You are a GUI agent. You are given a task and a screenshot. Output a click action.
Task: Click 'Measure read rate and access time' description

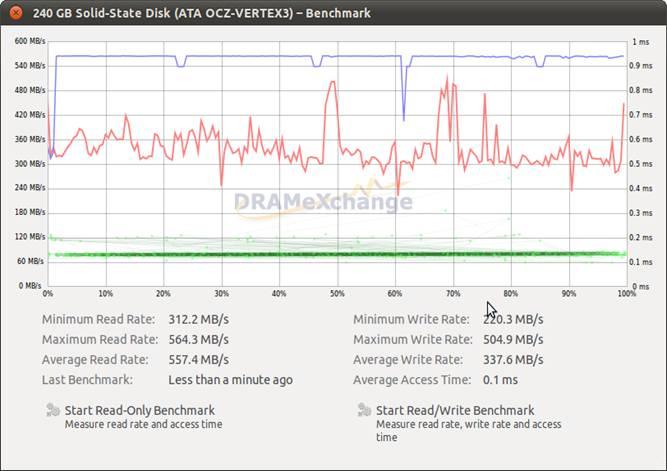(143, 424)
